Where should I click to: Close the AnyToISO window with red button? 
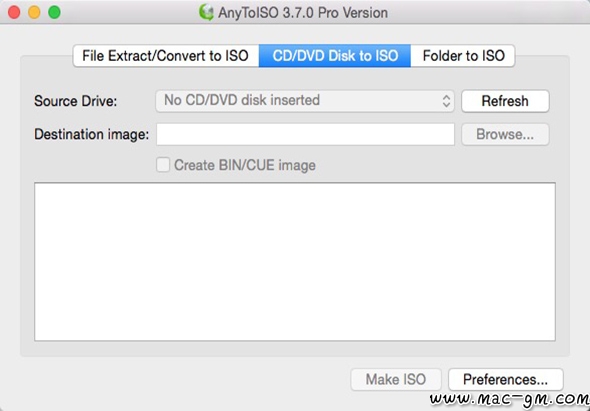pyautogui.click(x=14, y=12)
